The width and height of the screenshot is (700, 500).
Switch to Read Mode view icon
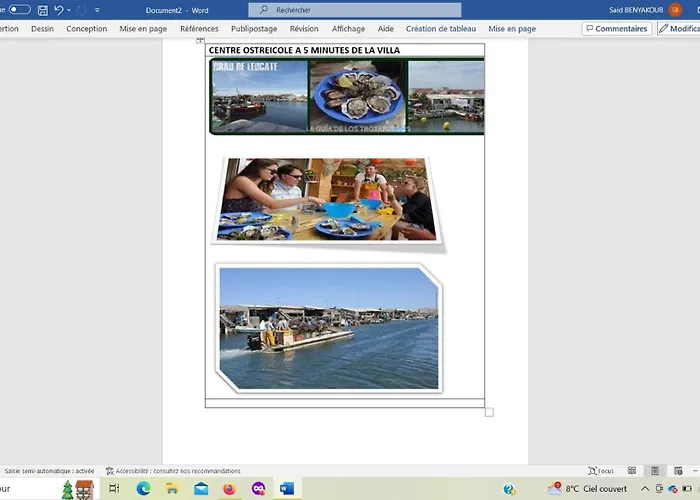(632, 471)
